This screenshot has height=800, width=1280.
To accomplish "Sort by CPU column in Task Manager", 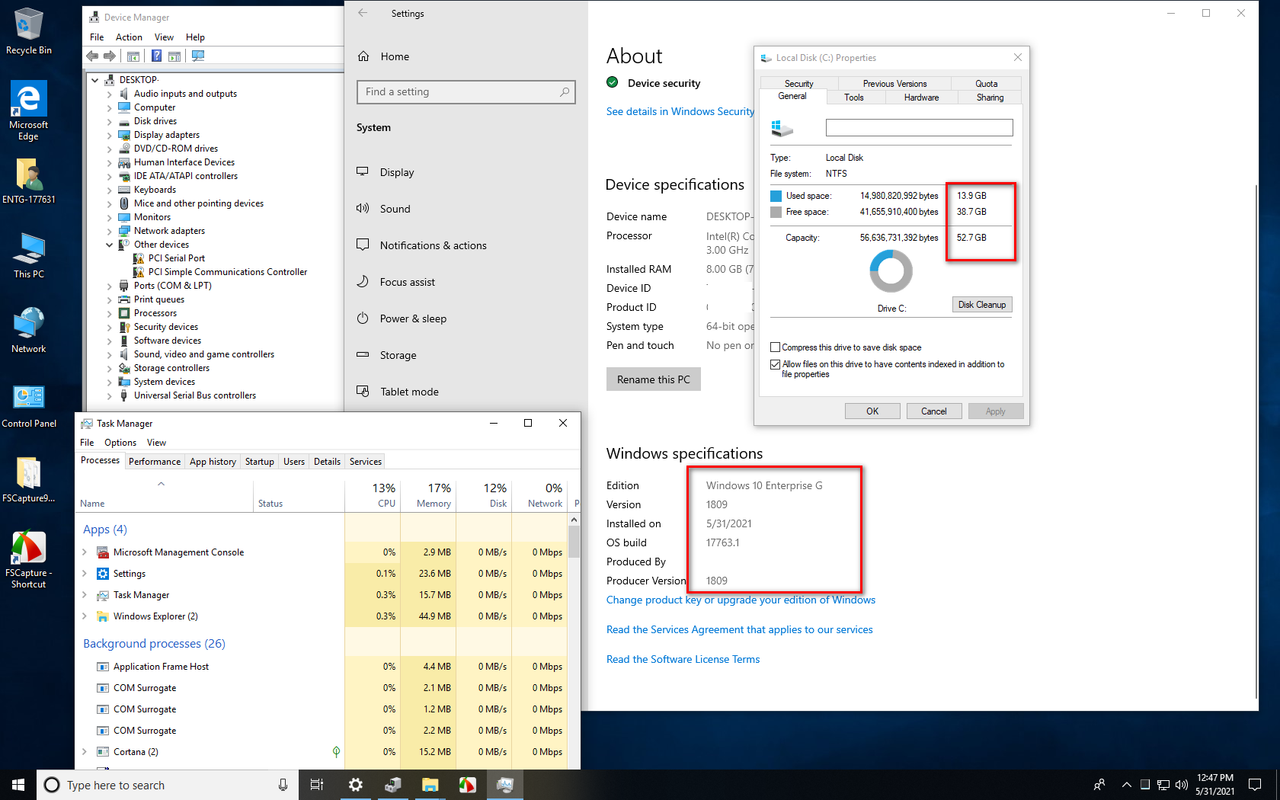I will tap(371, 494).
